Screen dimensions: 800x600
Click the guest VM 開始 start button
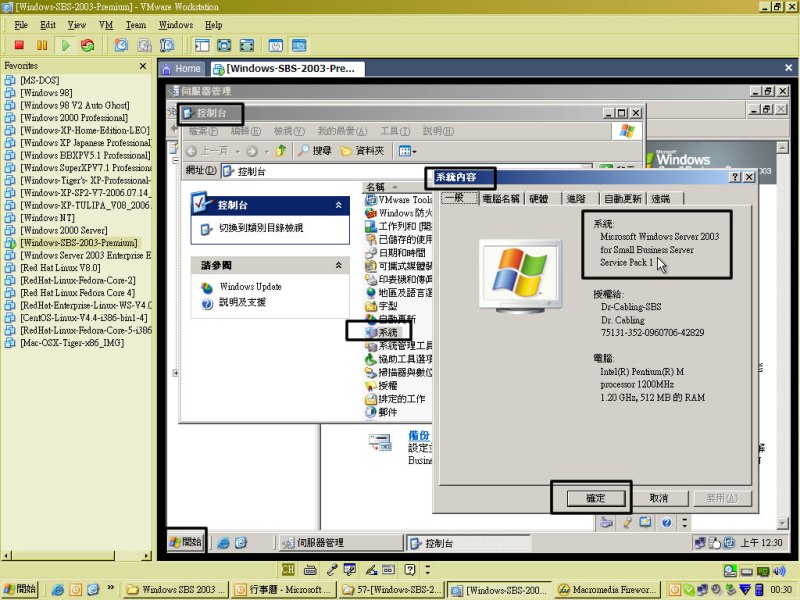[186, 542]
